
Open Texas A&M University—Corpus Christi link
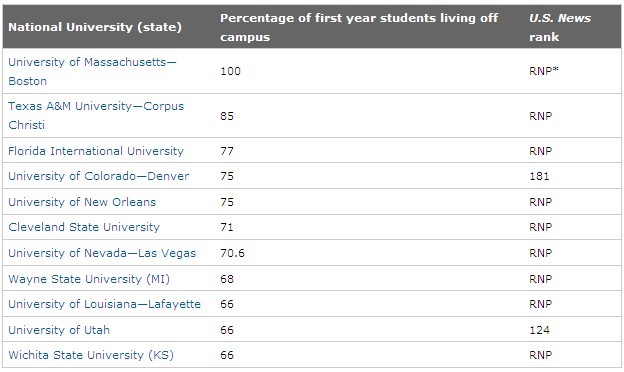coord(96,116)
